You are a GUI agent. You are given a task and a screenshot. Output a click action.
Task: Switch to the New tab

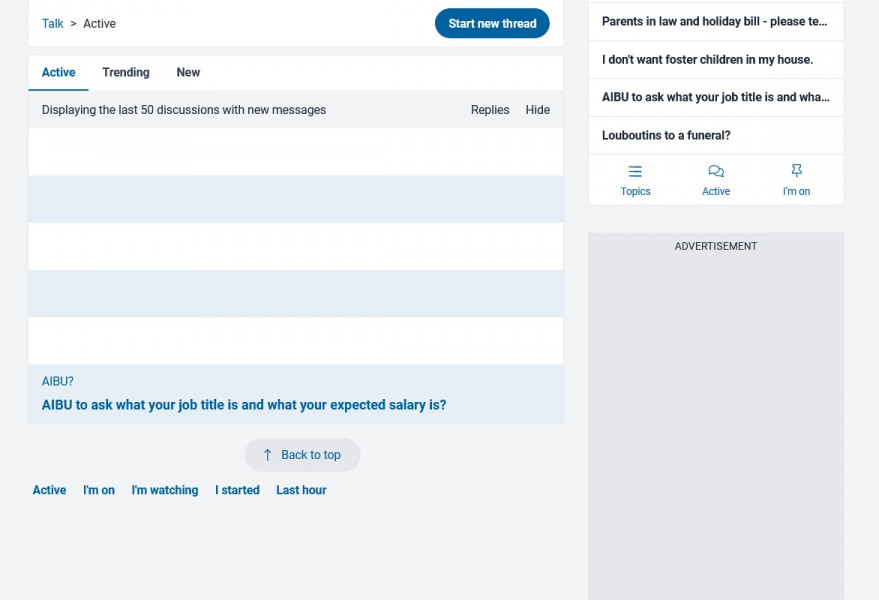188,73
